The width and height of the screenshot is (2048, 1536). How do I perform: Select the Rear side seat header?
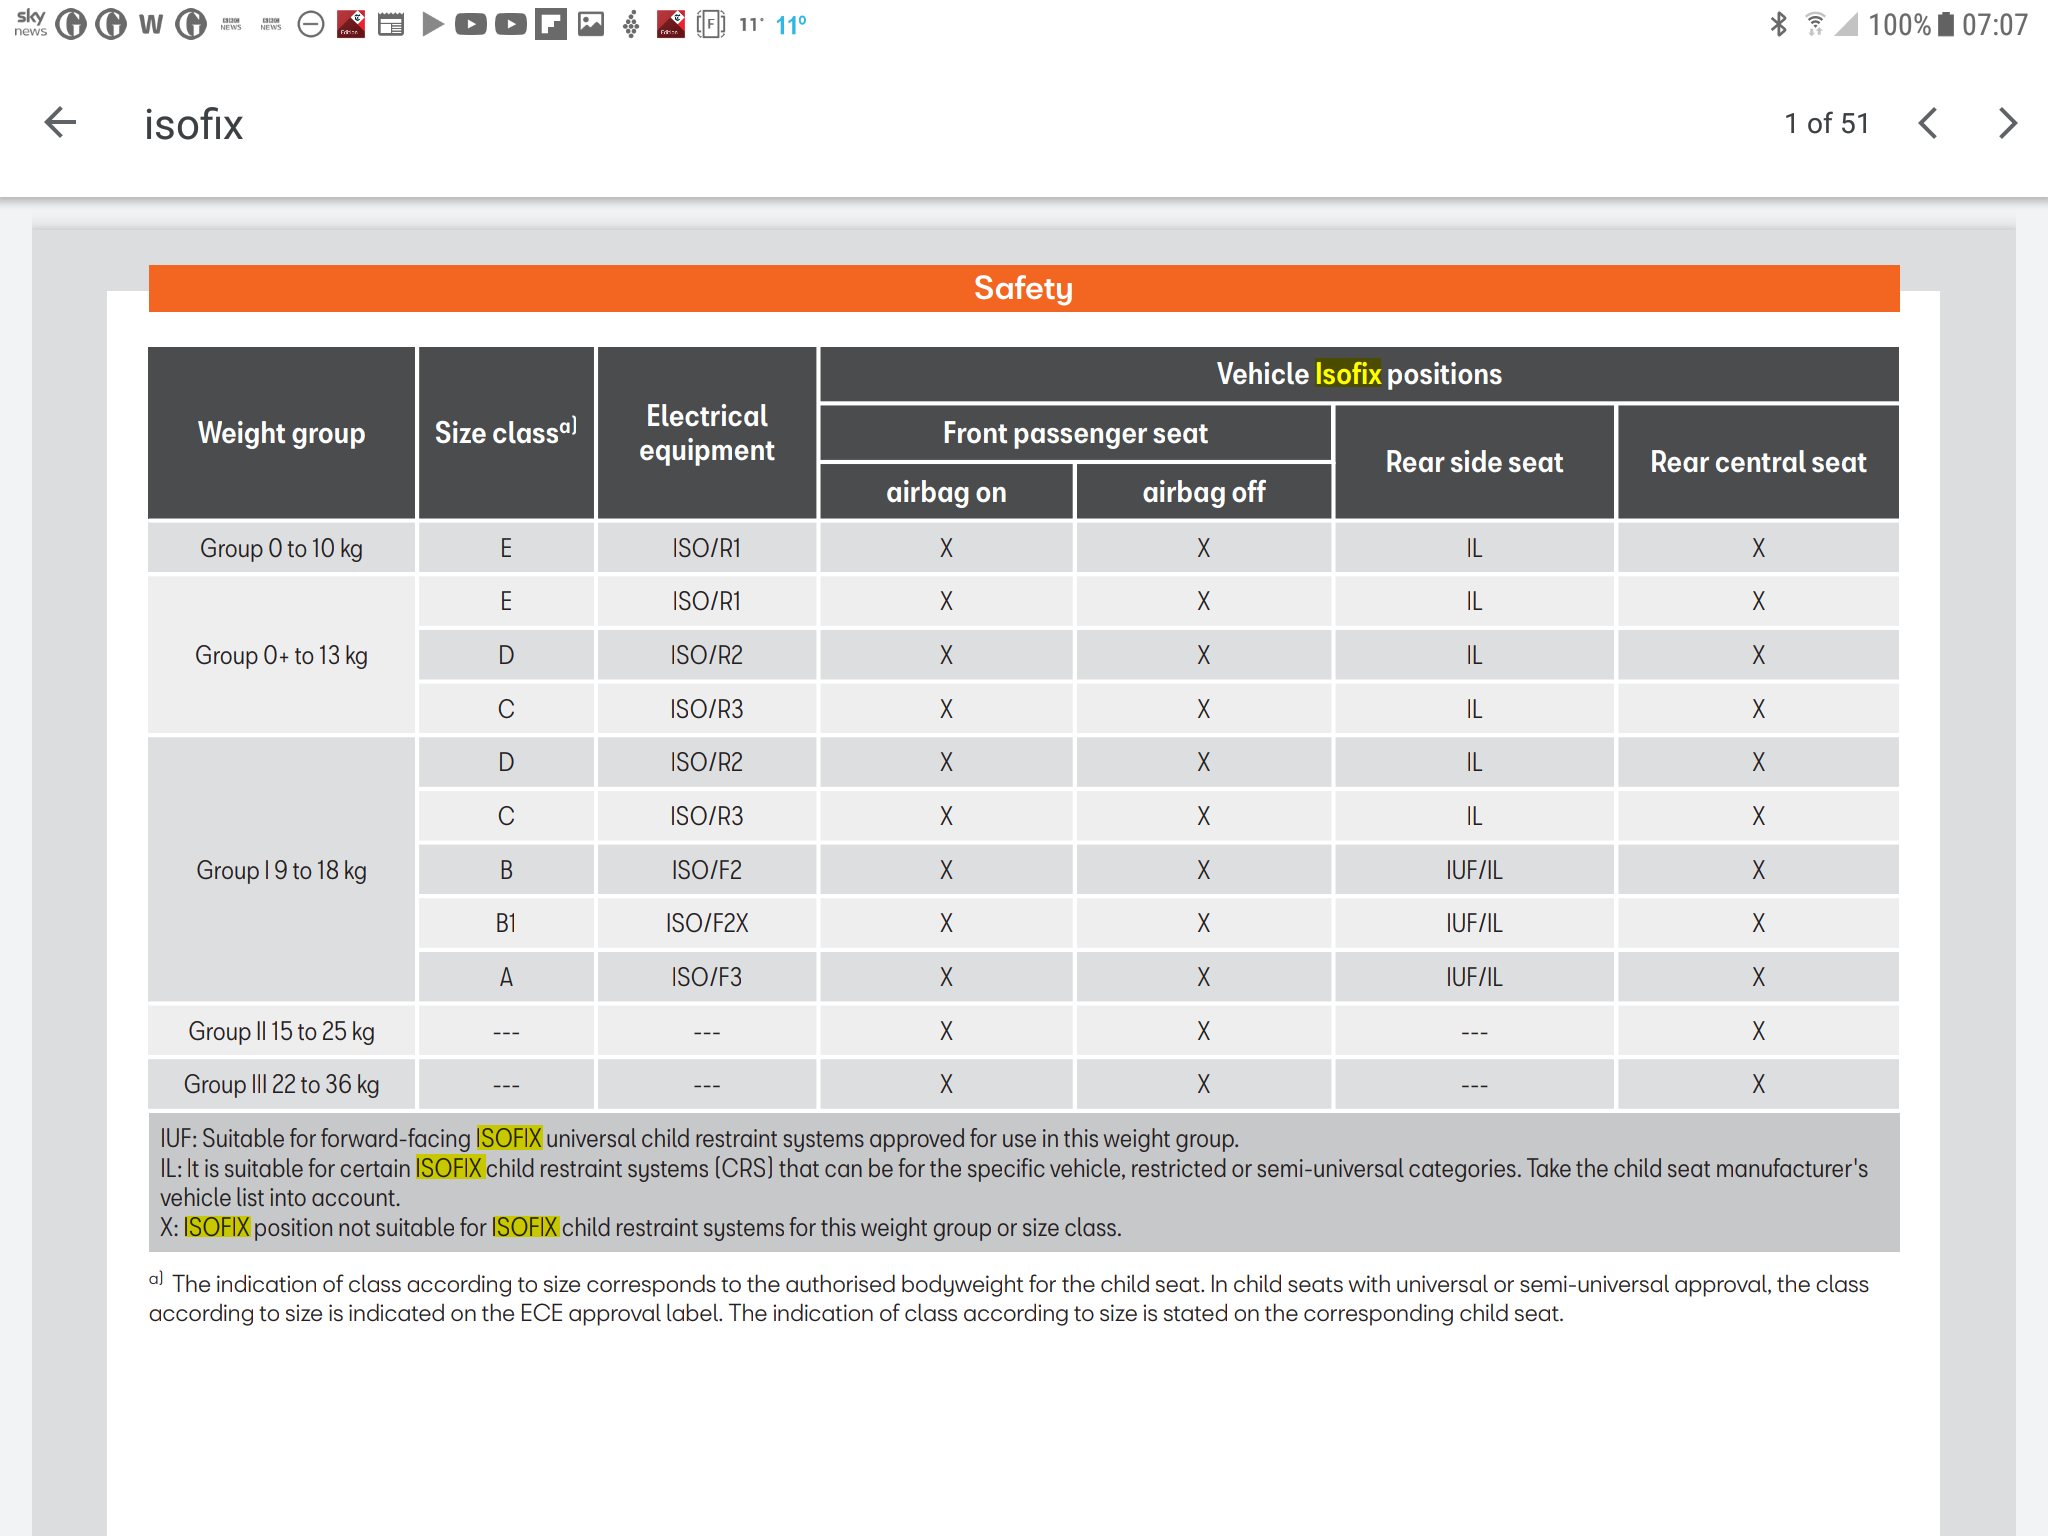click(1473, 462)
